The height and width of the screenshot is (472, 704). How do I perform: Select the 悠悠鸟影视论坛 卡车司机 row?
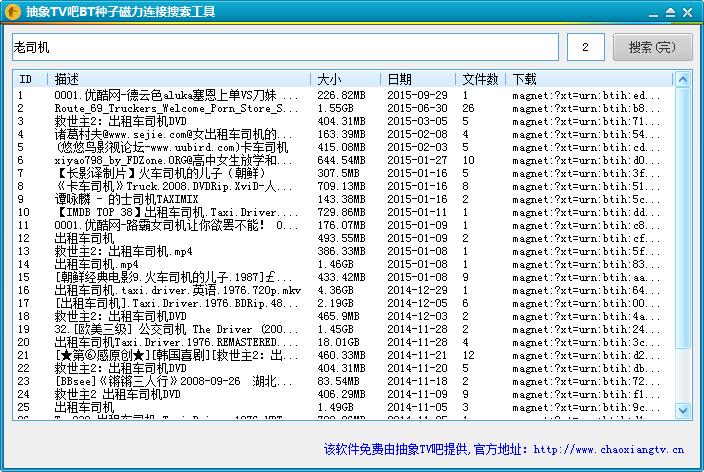point(343,147)
